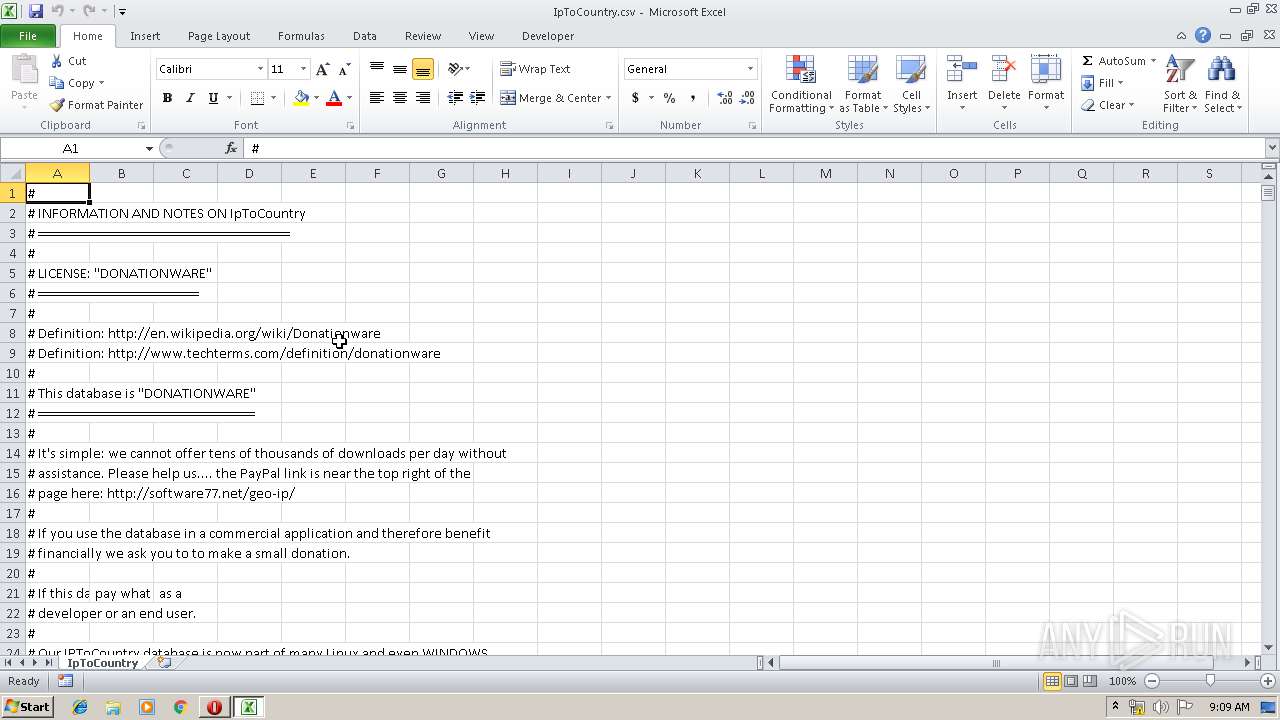Apply Align Text Left

[x=377, y=98]
